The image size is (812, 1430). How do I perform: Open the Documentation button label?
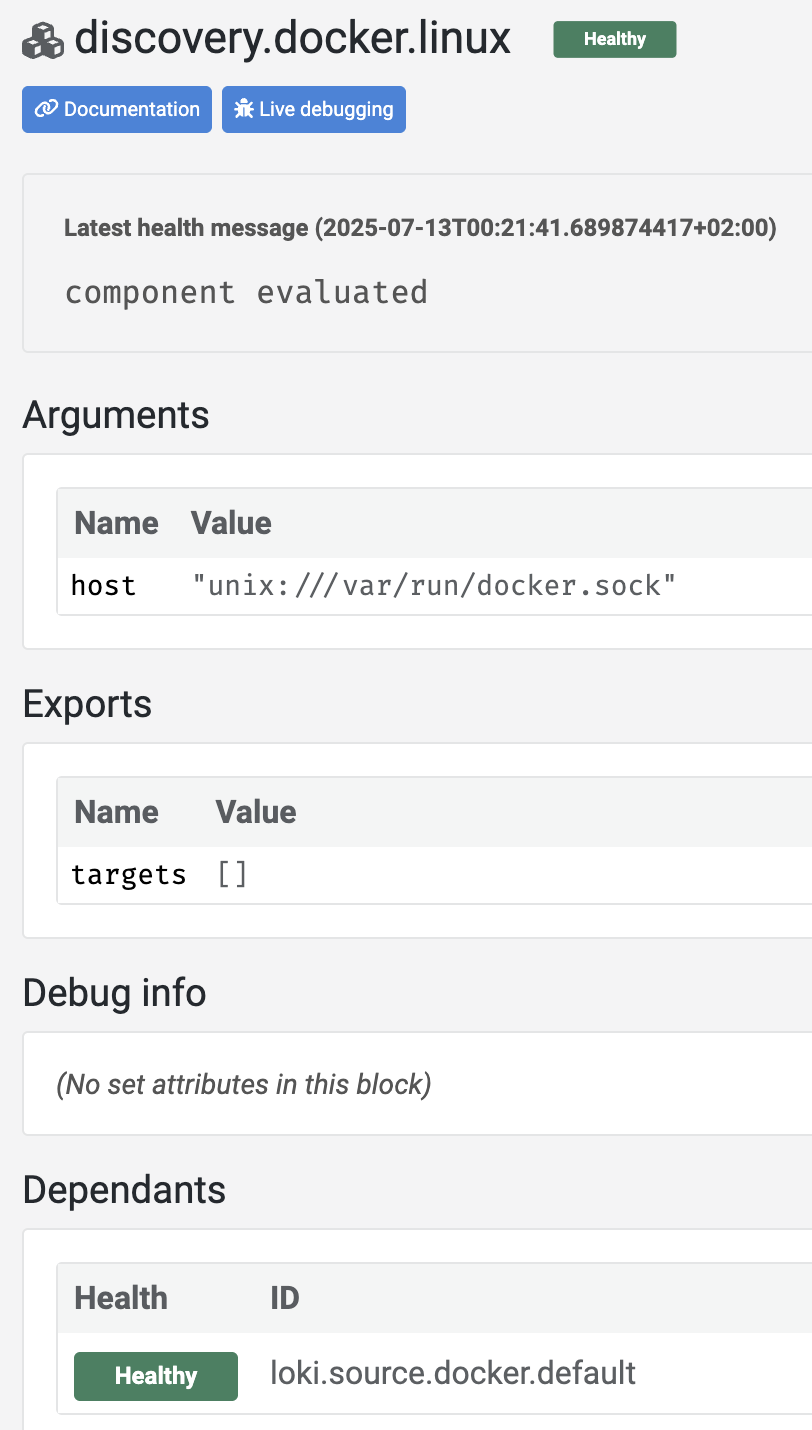tap(132, 109)
